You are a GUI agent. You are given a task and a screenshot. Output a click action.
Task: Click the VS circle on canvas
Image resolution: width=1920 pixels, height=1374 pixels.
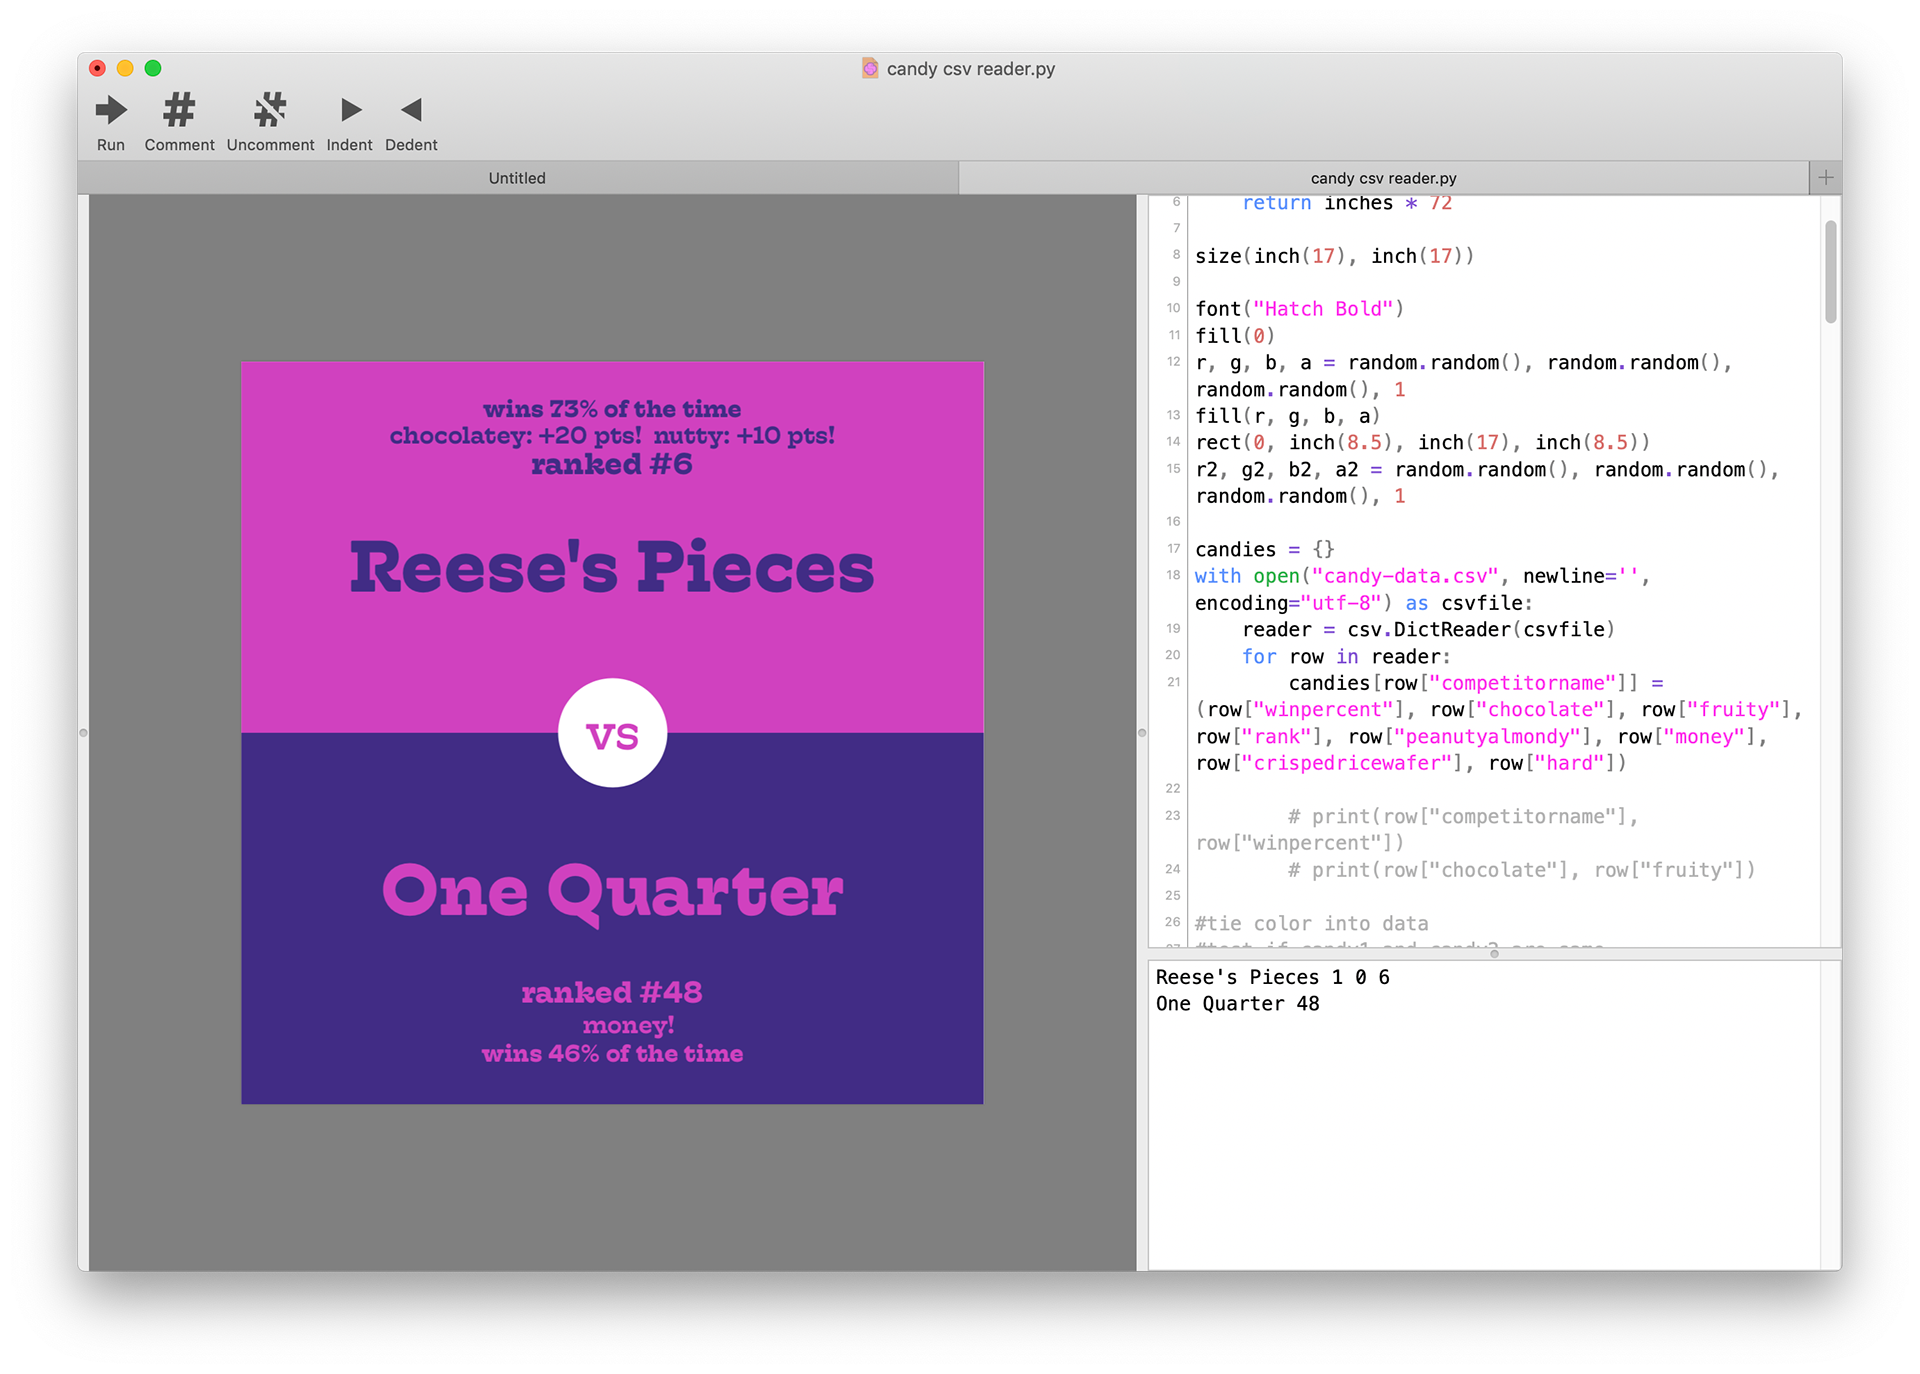tap(612, 734)
